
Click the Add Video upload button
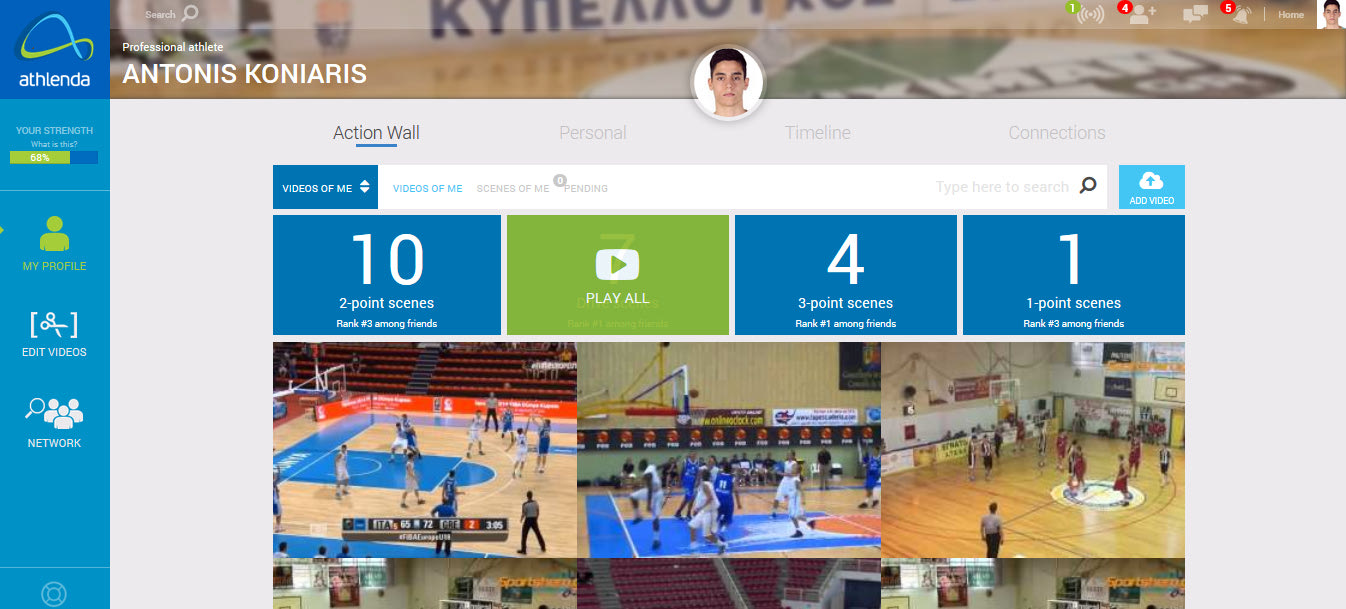pos(1151,187)
